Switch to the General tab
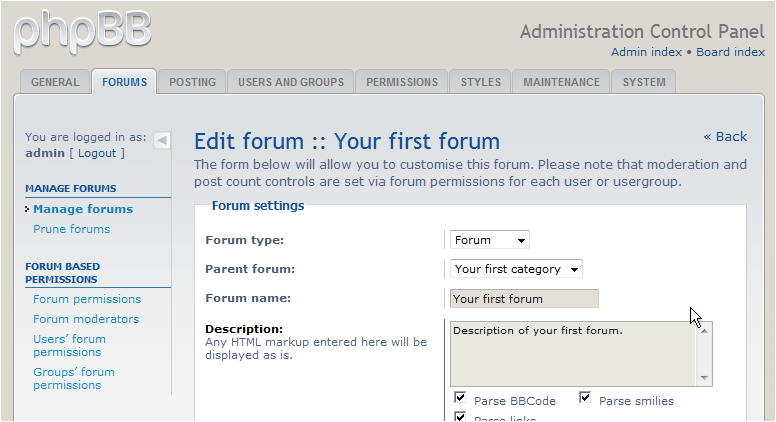Screen dimensions: 776x422 [x=55, y=82]
